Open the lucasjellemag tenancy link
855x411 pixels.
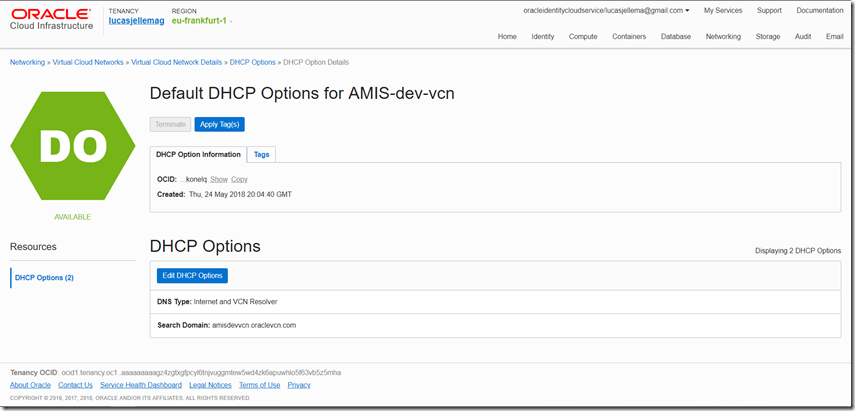(135, 21)
